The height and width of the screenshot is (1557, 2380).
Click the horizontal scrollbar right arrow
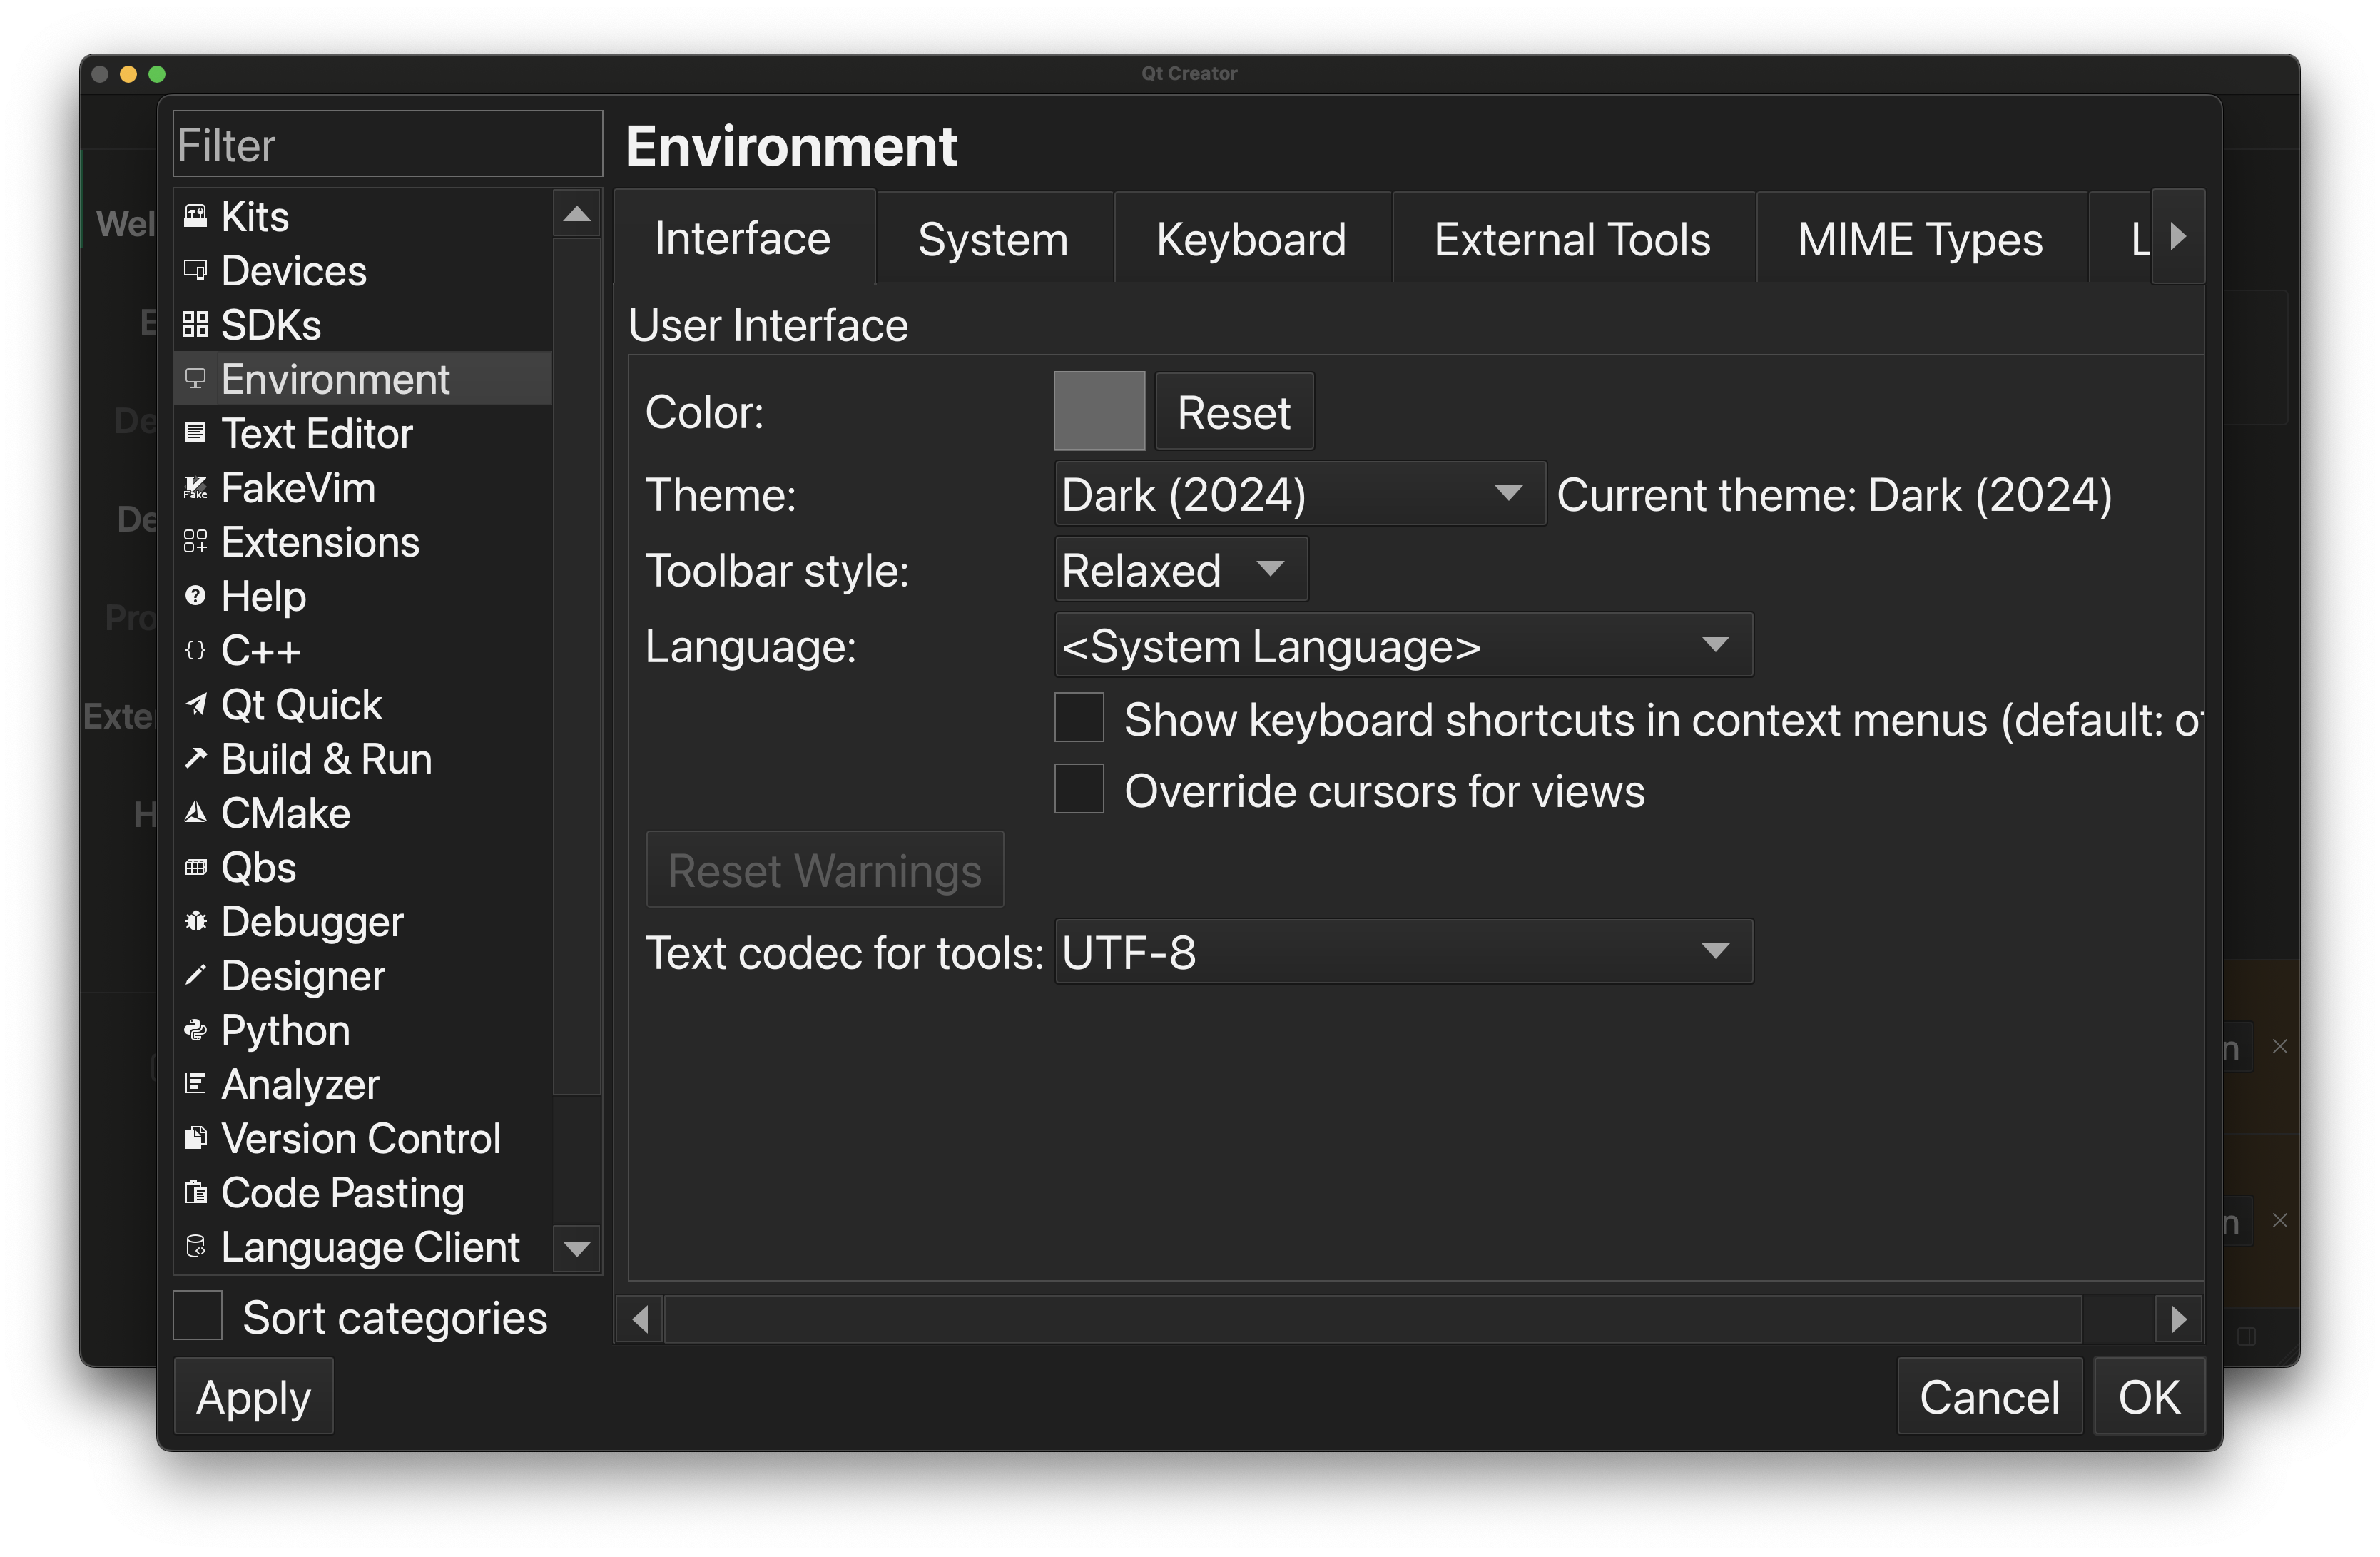click(x=2178, y=1320)
